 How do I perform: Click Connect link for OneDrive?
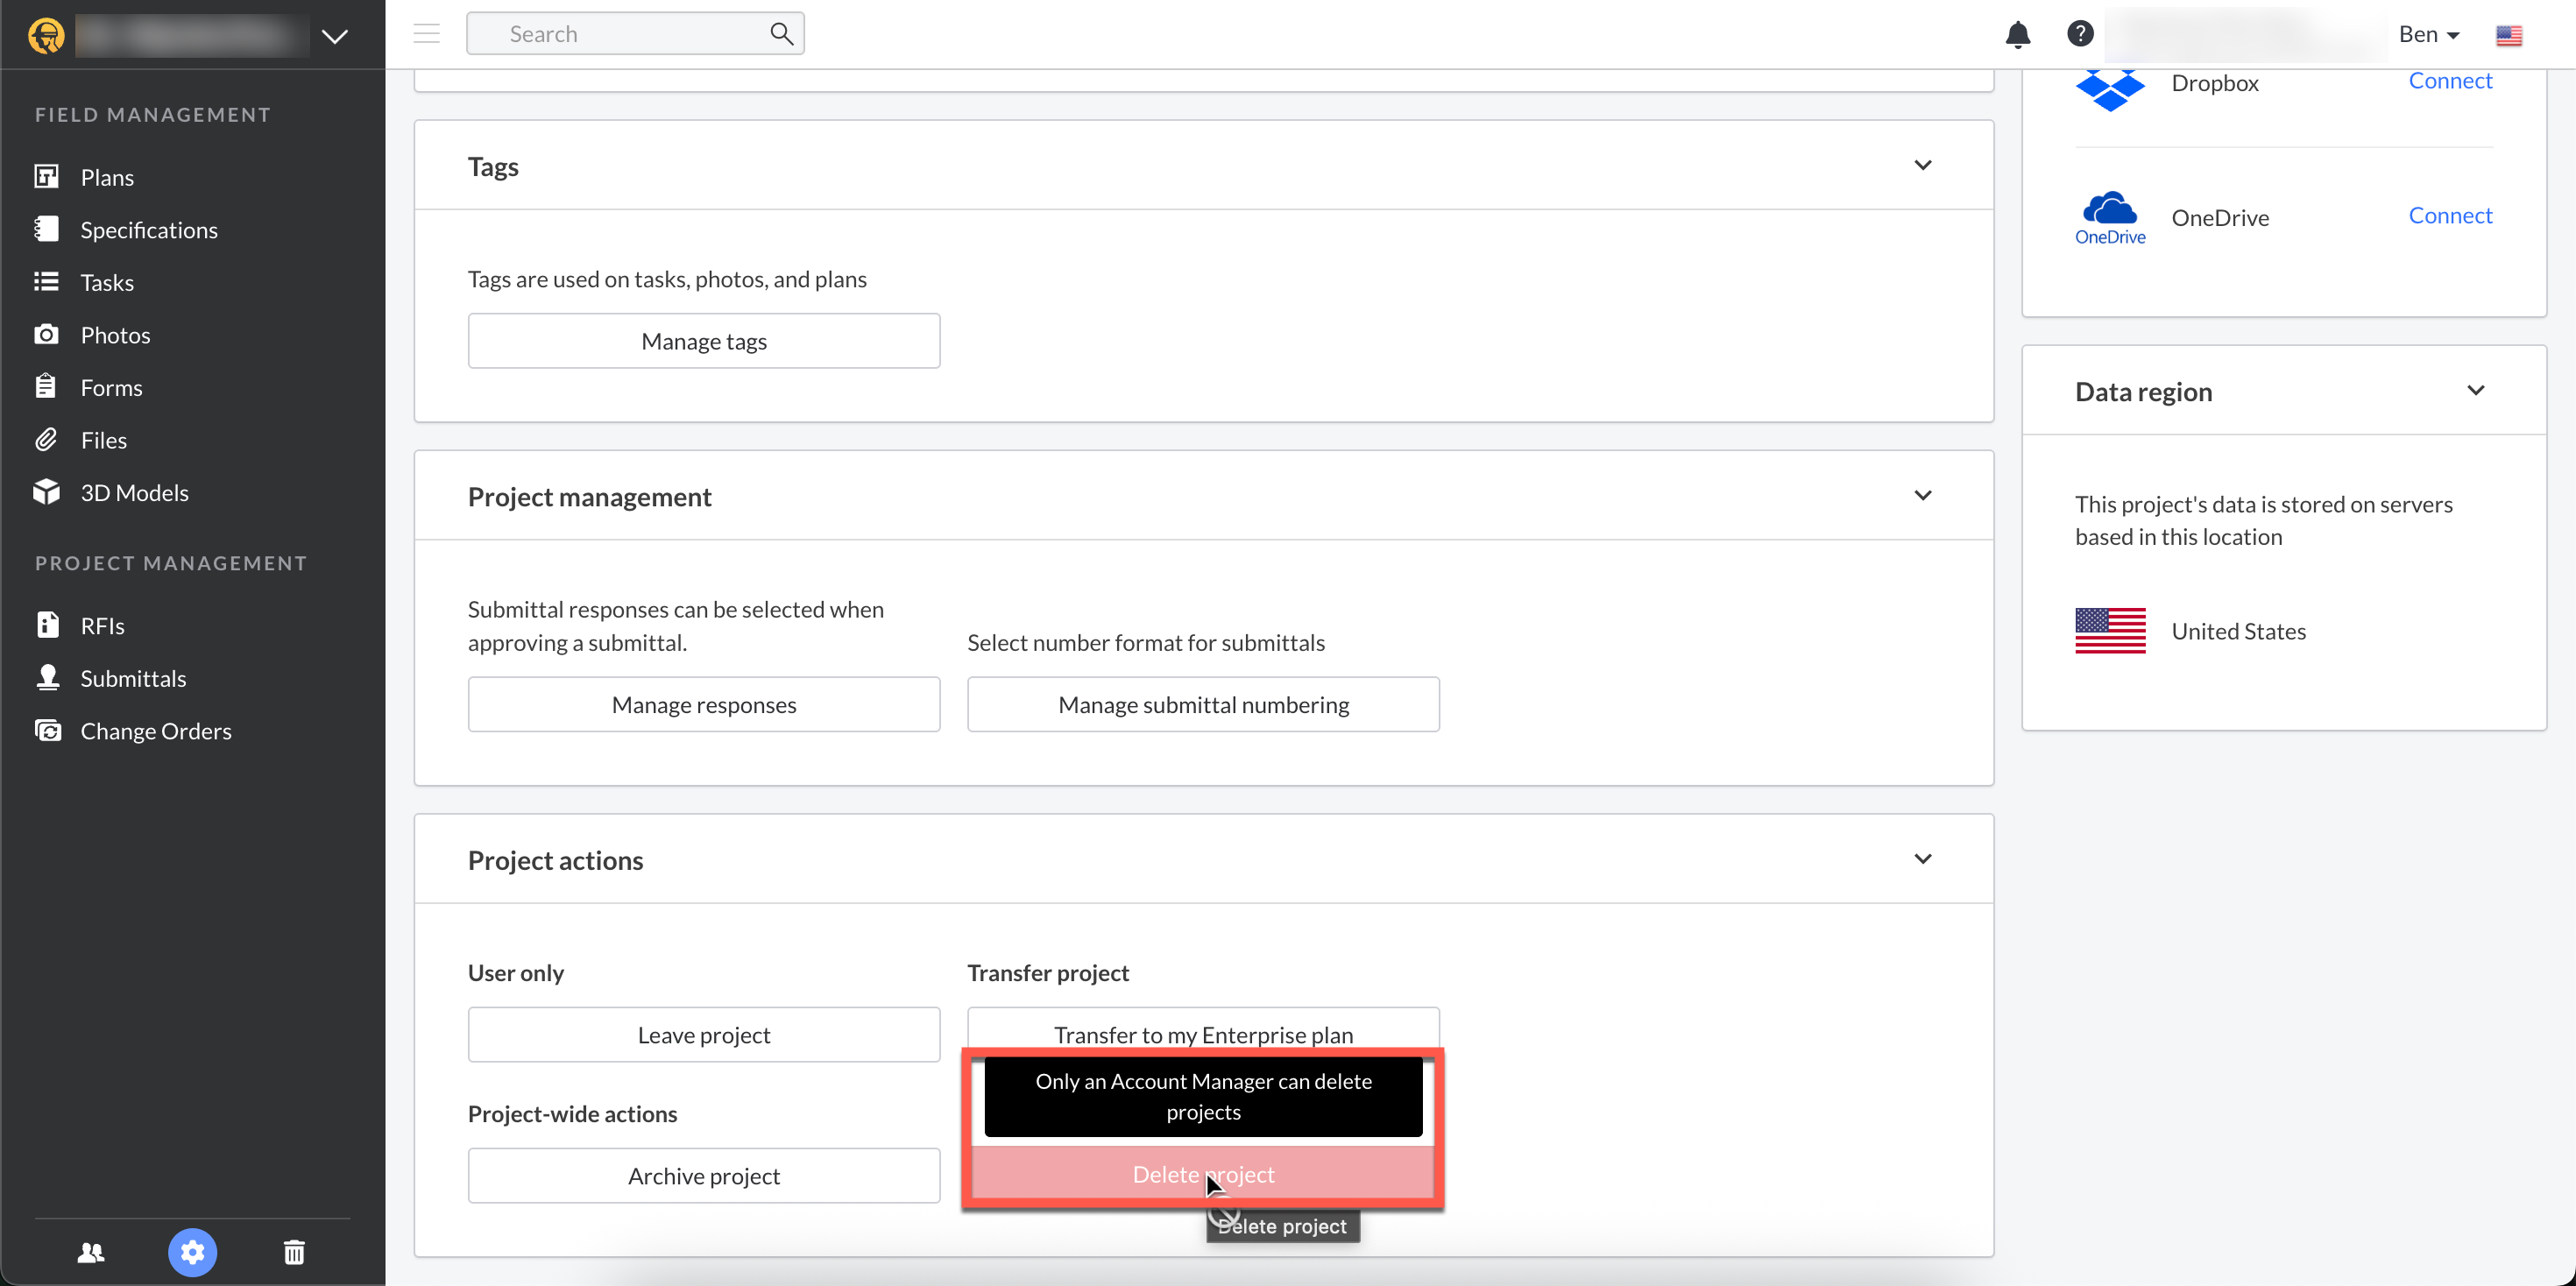coord(2449,215)
